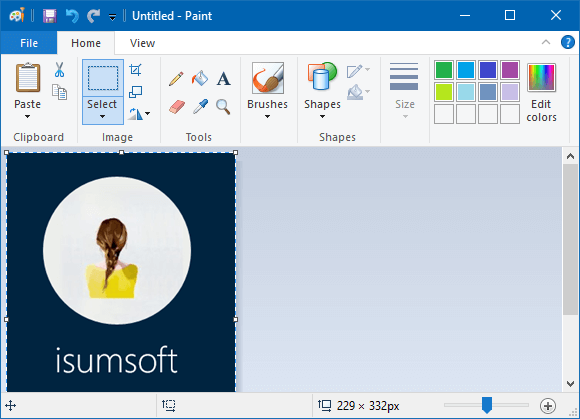Viewport: 580px width, 419px height.
Task: Expand the Brushes dropdown arrow
Action: (x=267, y=117)
